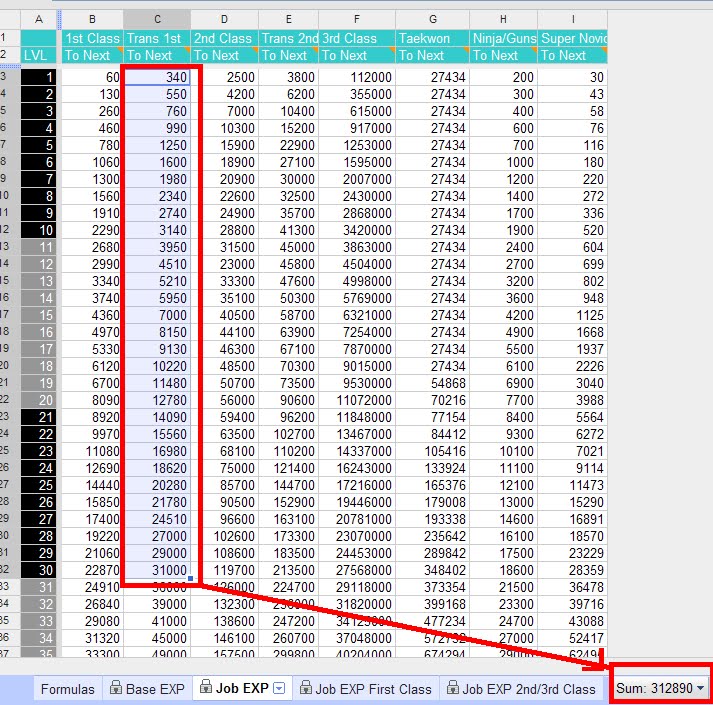This screenshot has height=705, width=713.
Task: Click cell with value 8090
Action: point(92,400)
